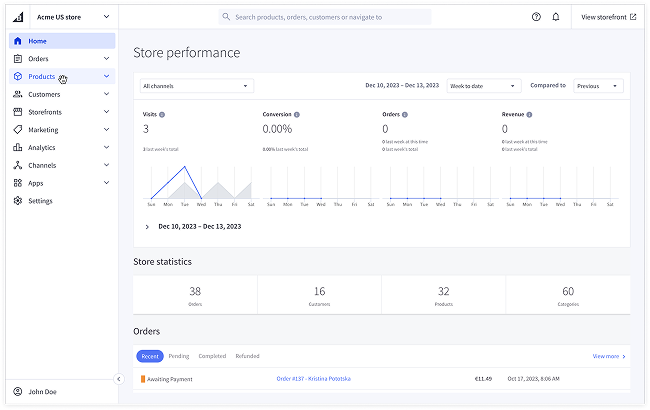650x410 pixels.
Task: Click the John Doe profile avatar icon
Action: (17, 391)
